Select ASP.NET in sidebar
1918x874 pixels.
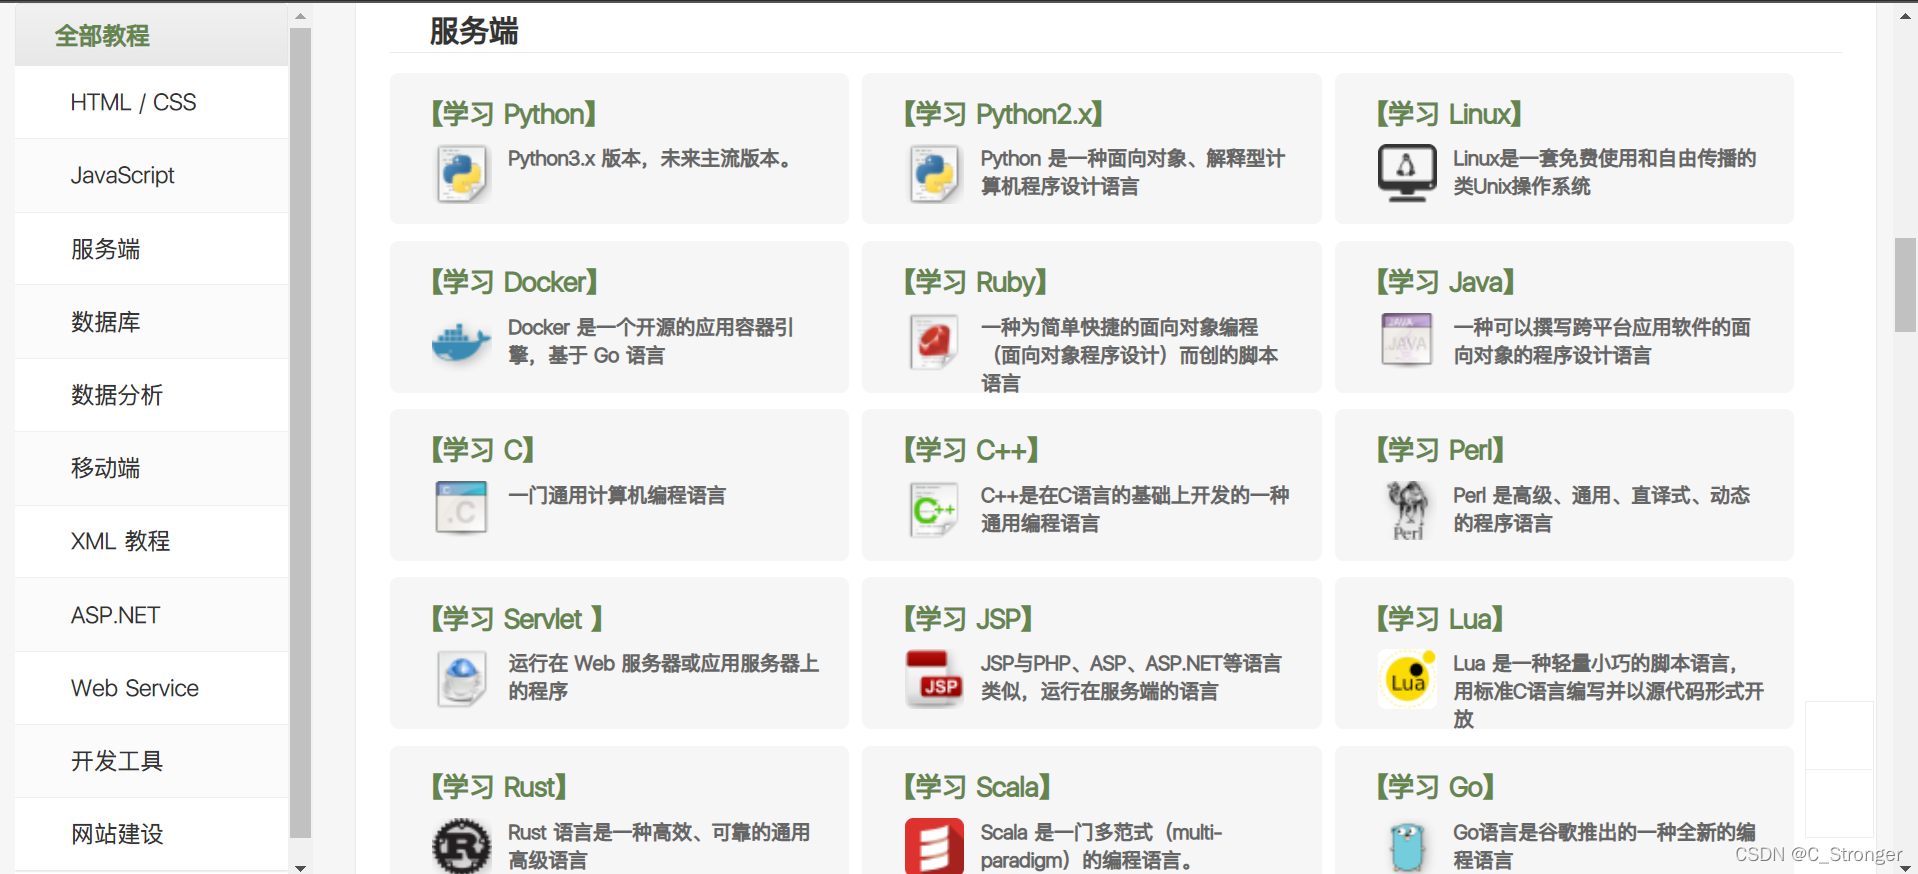[x=152, y=615]
